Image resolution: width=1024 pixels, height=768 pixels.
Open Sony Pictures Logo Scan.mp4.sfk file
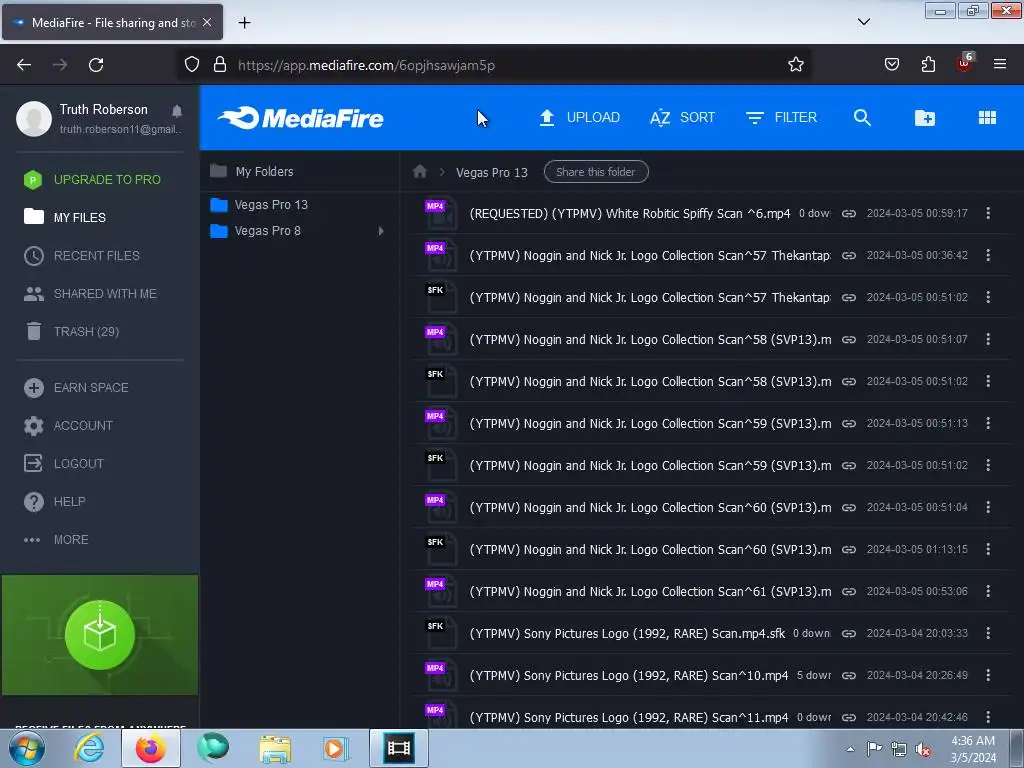click(627, 633)
